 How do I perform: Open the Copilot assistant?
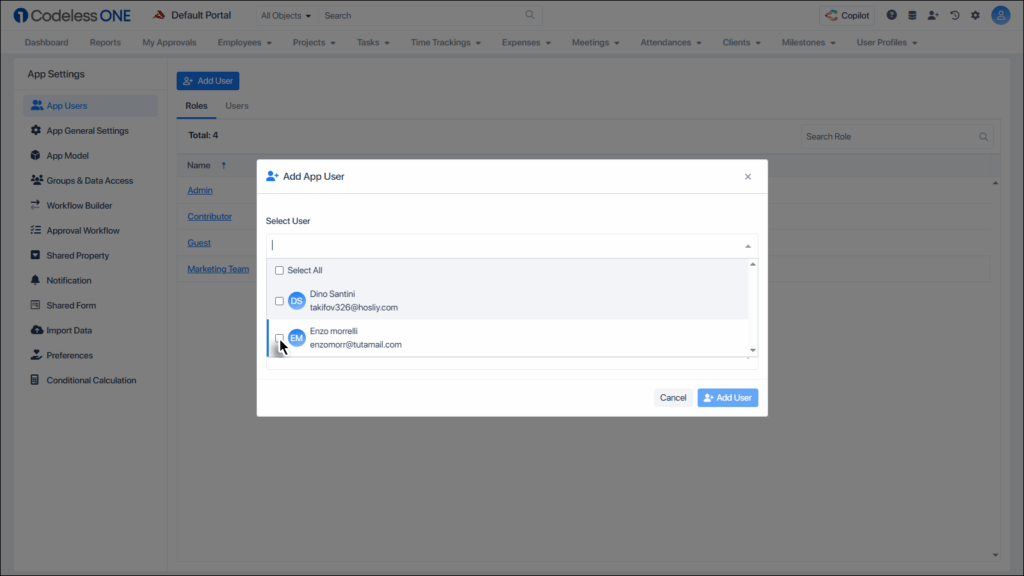pyautogui.click(x=847, y=15)
